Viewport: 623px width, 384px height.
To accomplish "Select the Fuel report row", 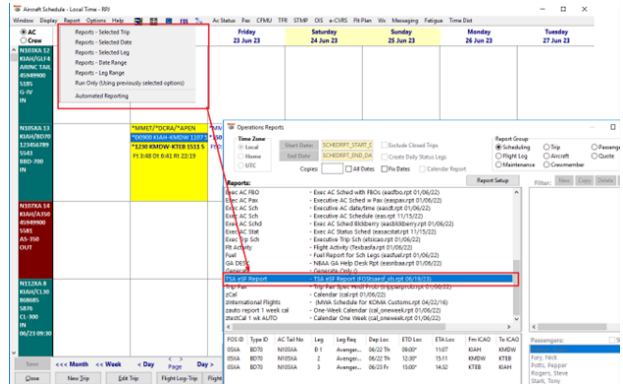I will tap(369, 255).
